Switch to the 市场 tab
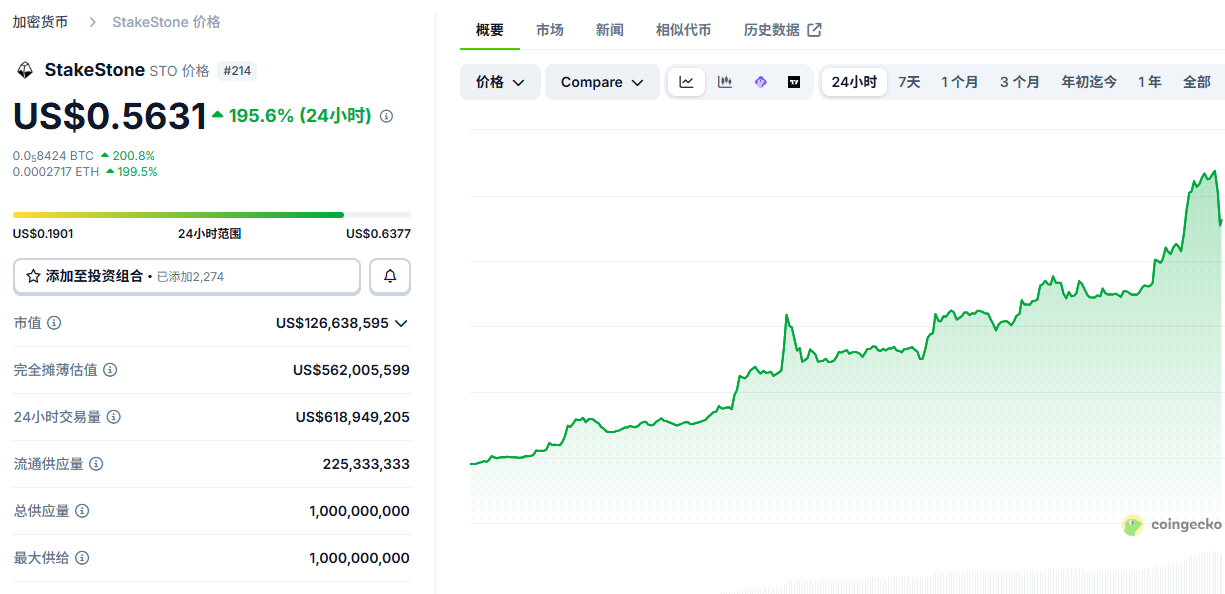 tap(550, 30)
